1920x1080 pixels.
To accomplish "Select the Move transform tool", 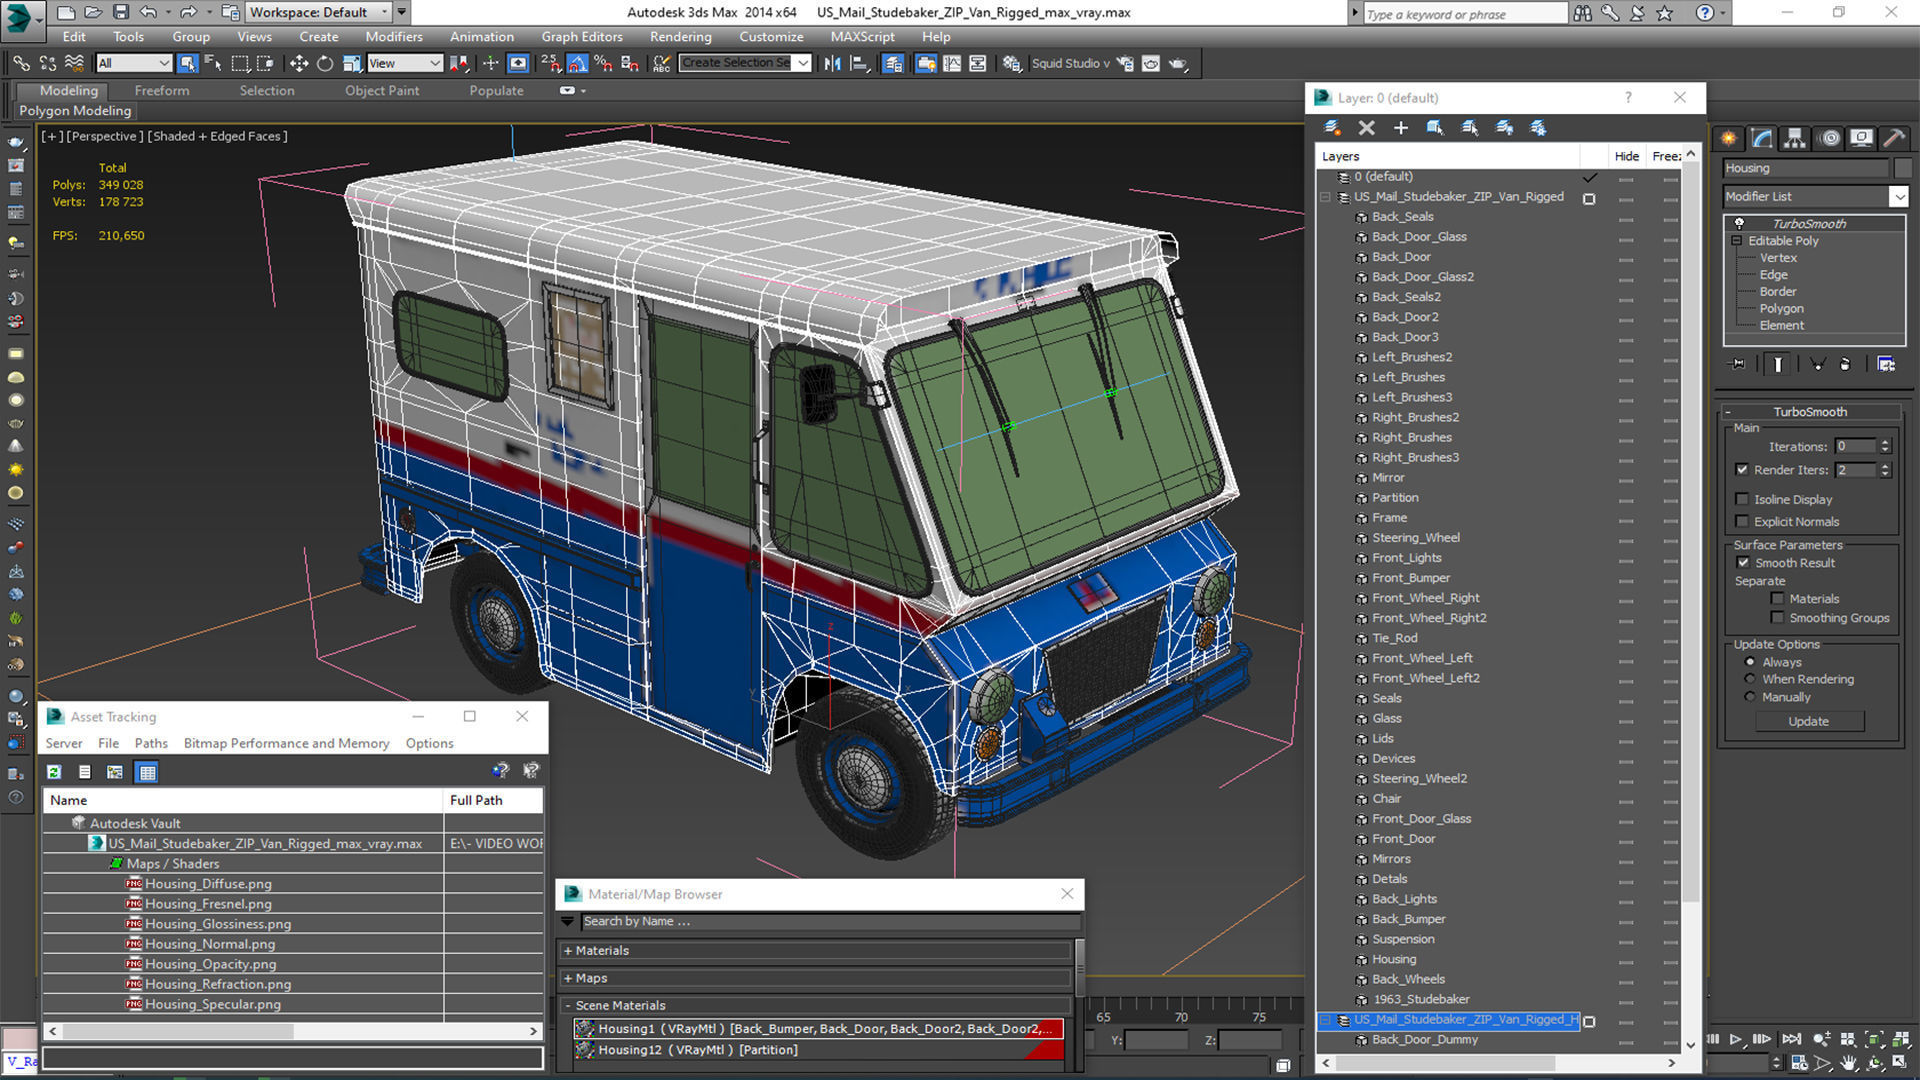I will click(x=298, y=63).
